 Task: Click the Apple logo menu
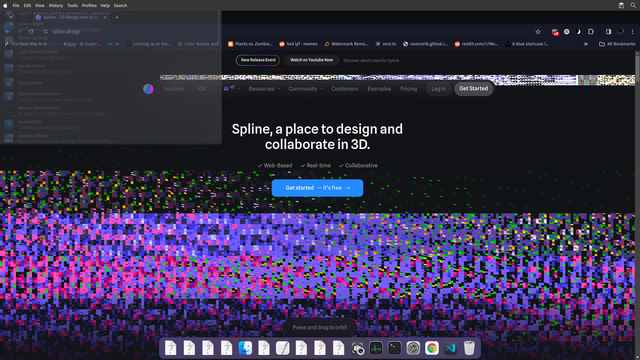(5, 5)
